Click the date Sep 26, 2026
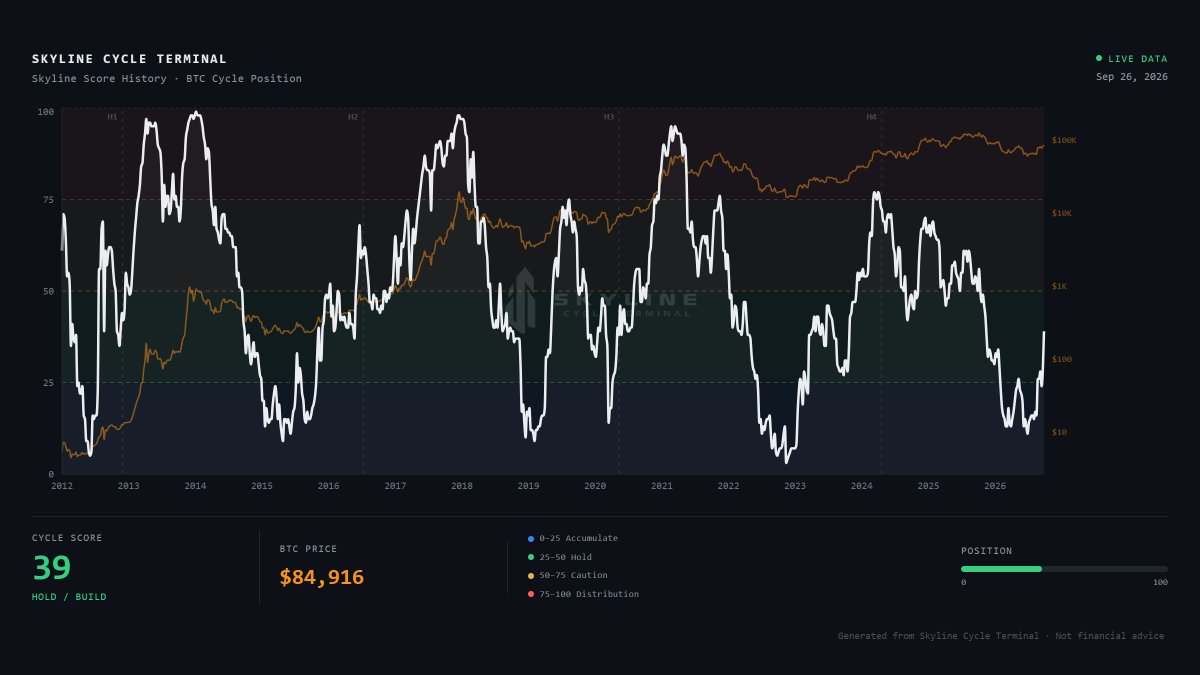 [1132, 76]
